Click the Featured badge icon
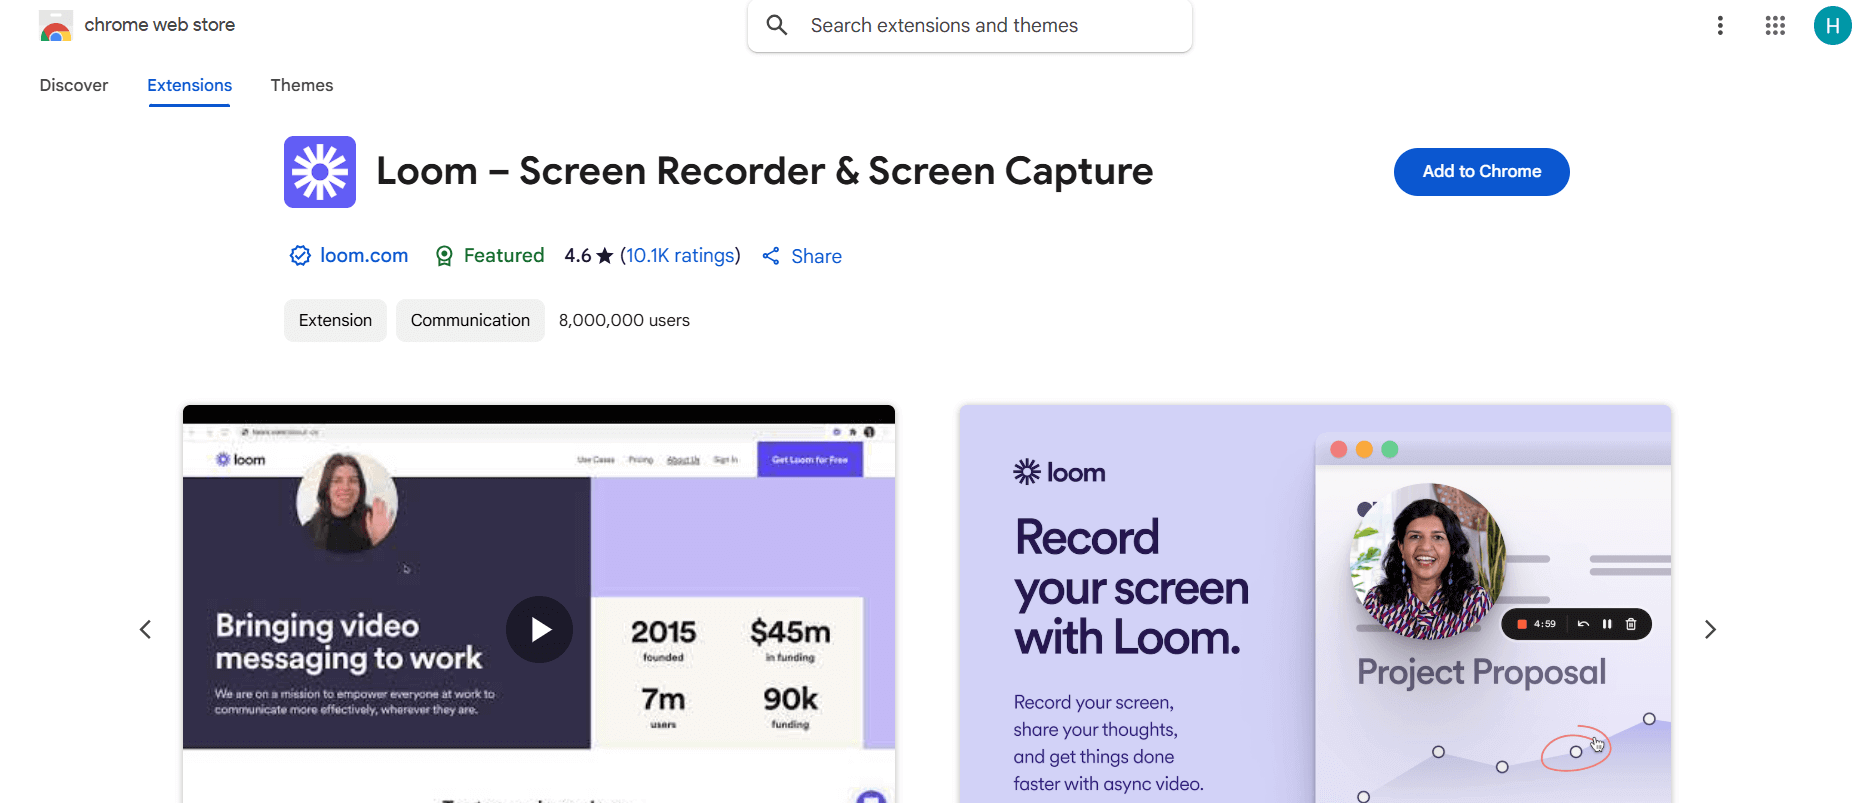Screen dimensions: 1864x803 coord(444,256)
